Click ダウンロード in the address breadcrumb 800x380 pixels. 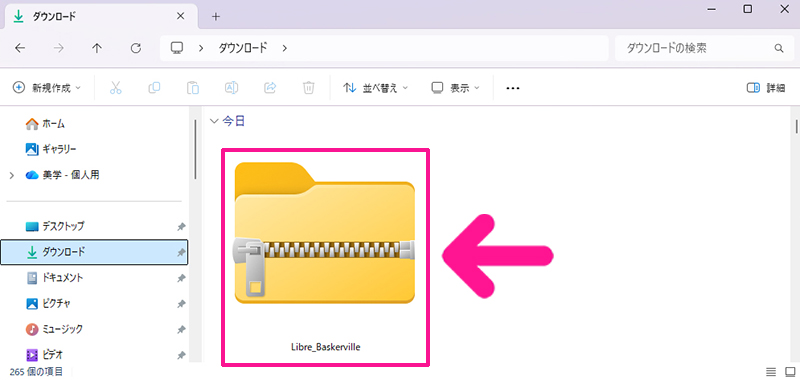pyautogui.click(x=243, y=48)
